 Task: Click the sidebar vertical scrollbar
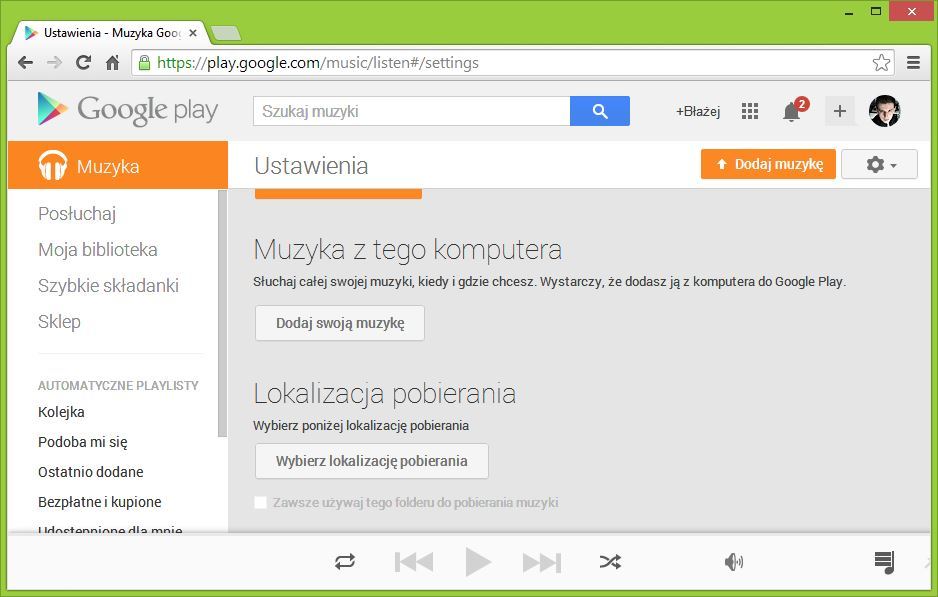(x=223, y=314)
